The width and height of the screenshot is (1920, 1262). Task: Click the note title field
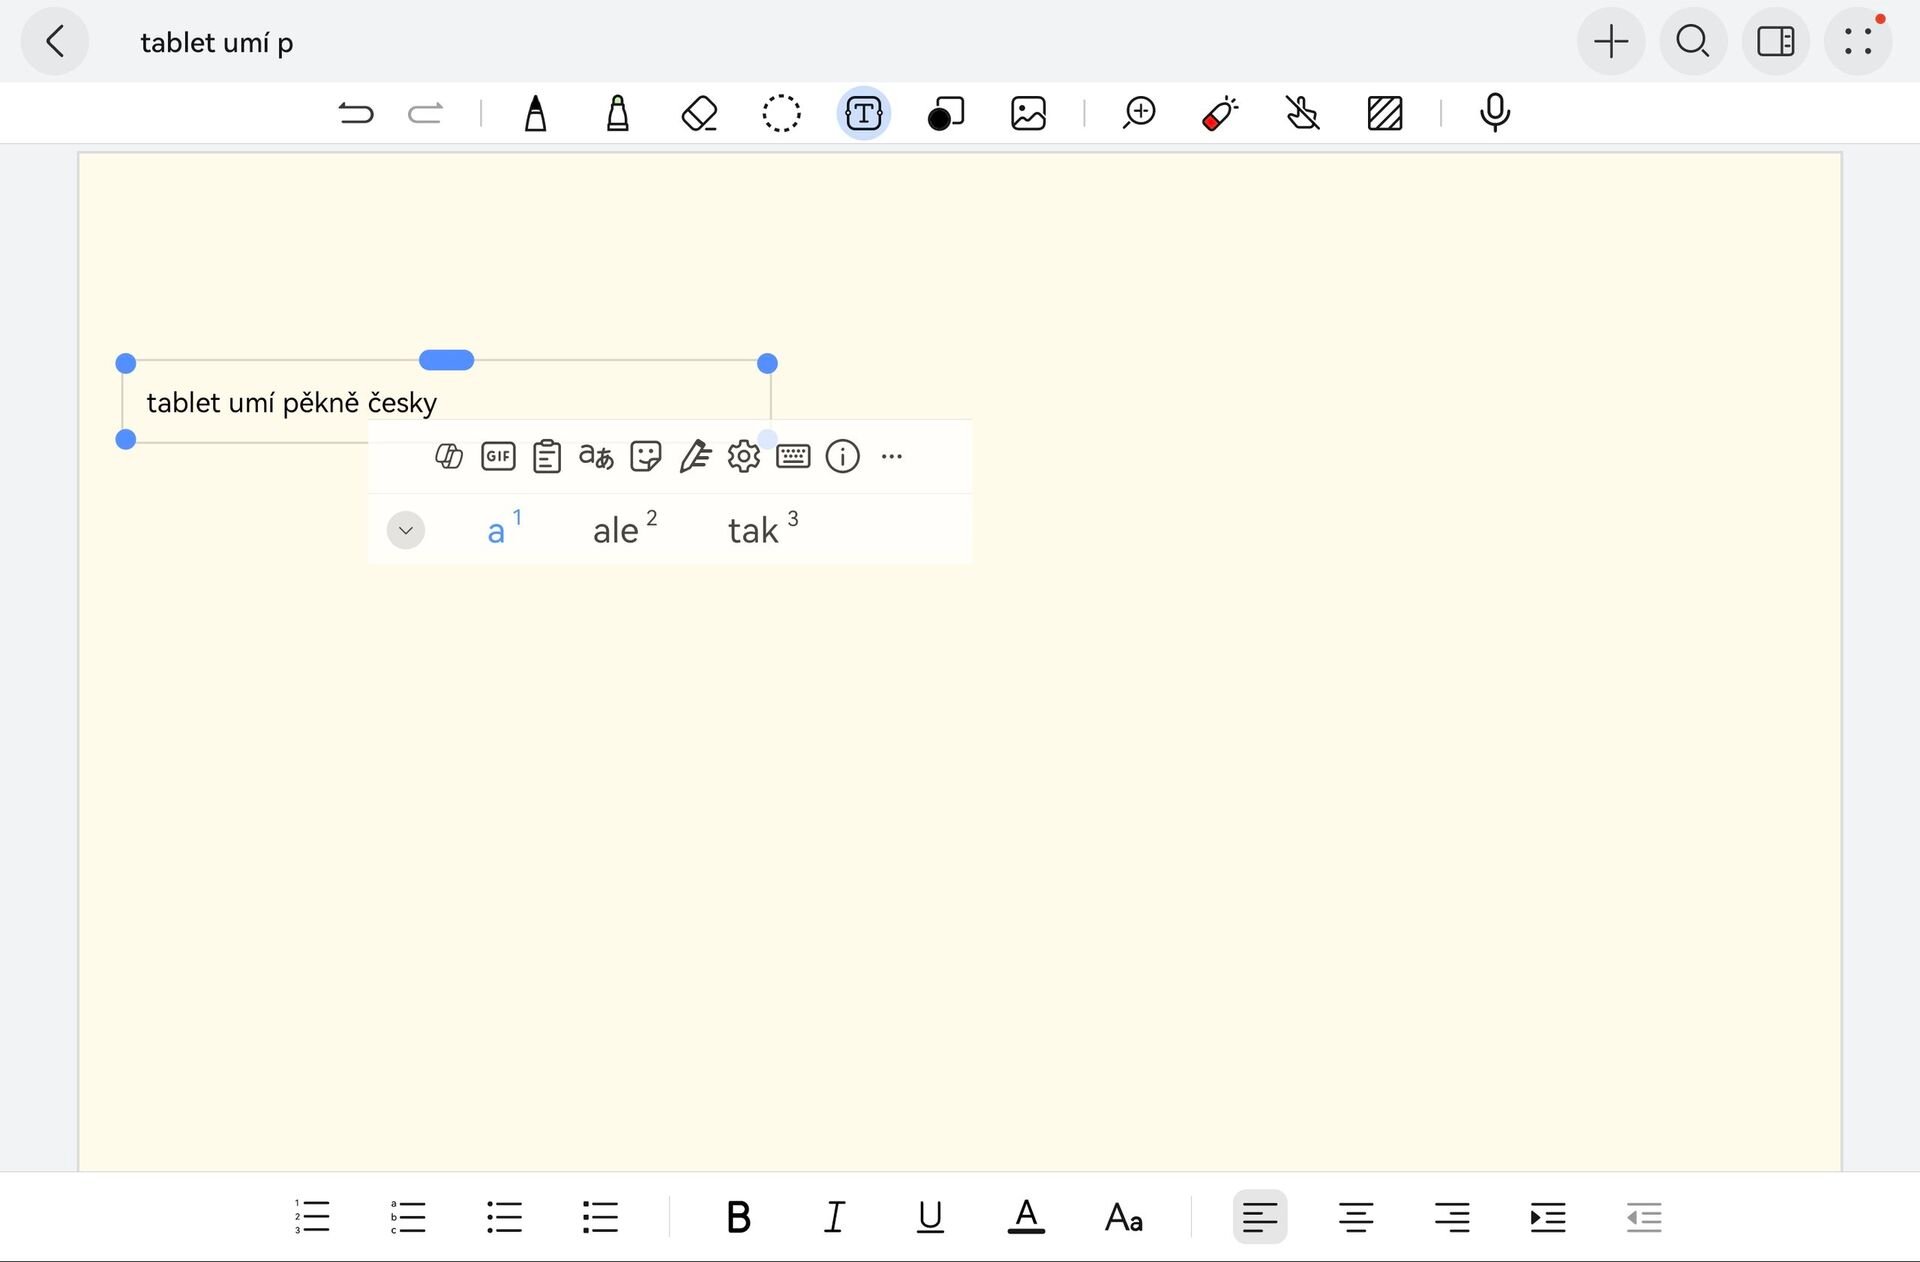click(217, 43)
